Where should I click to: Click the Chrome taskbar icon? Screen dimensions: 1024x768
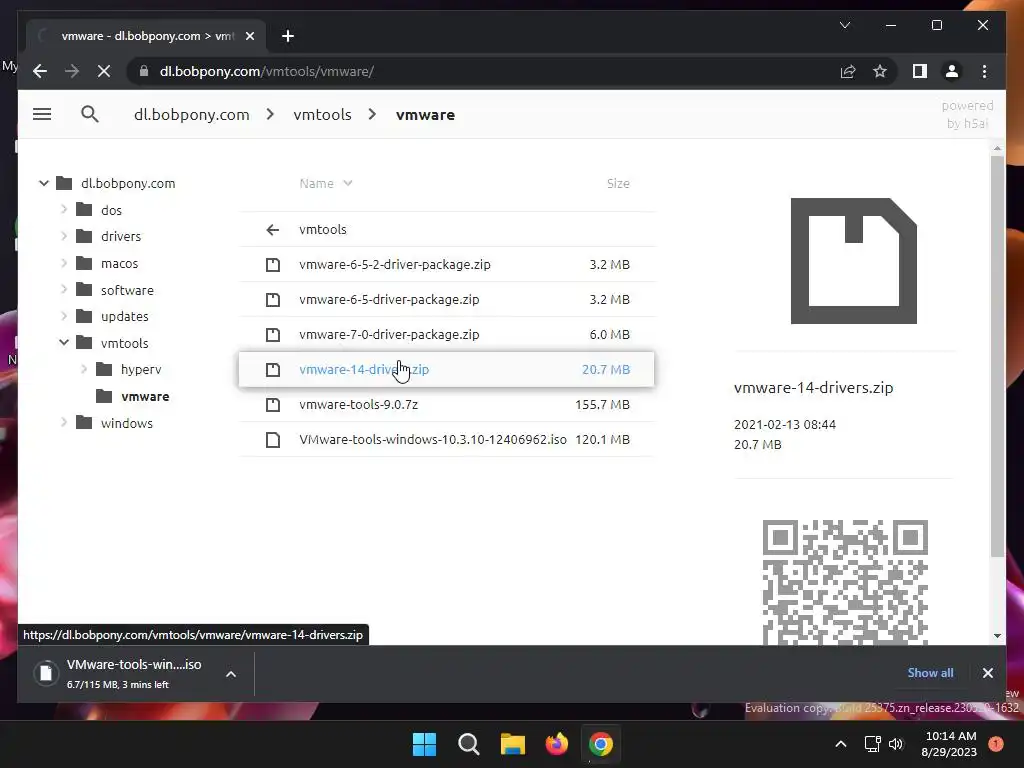pos(601,744)
